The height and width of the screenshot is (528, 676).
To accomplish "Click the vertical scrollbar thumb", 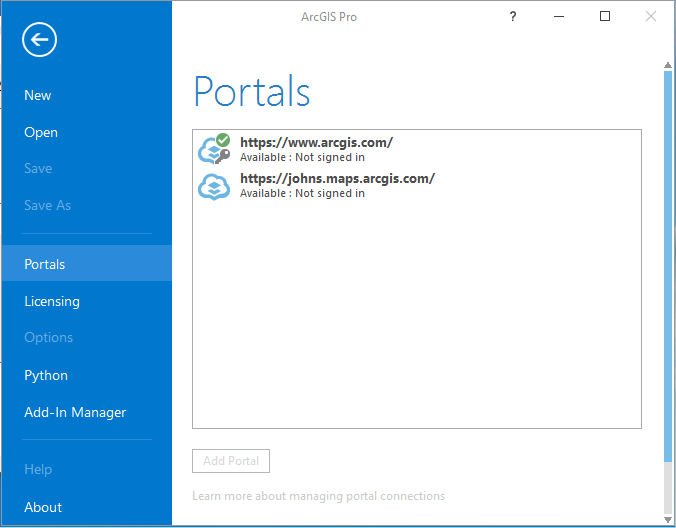I will pos(668,266).
